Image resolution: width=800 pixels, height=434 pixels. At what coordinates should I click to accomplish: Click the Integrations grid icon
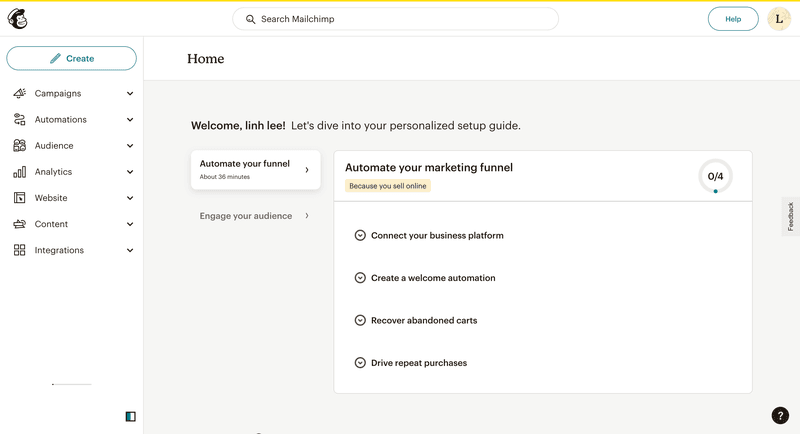[x=20, y=250]
